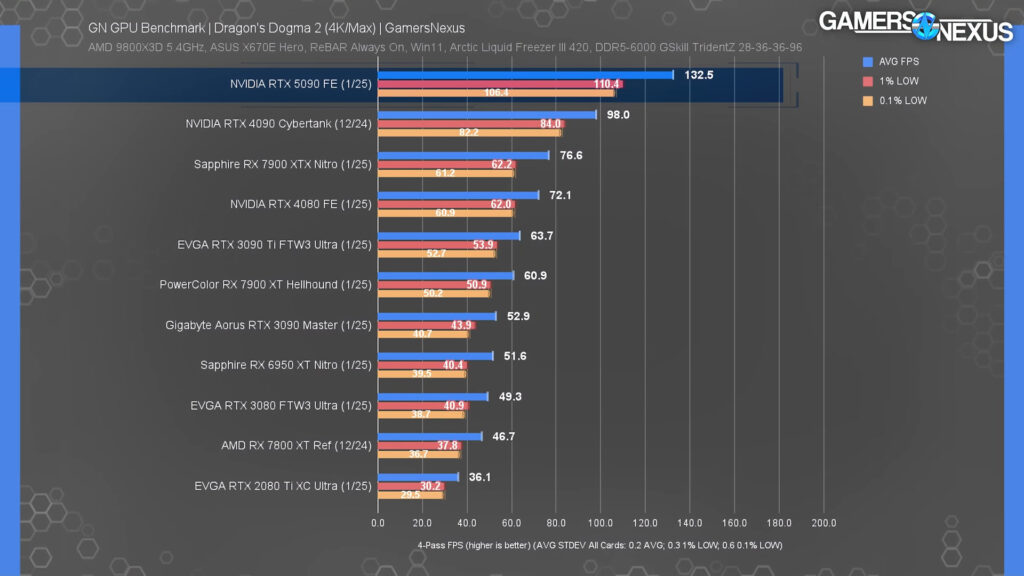Click the 52.9 average FPS value
The width and height of the screenshot is (1024, 576).
pos(518,316)
